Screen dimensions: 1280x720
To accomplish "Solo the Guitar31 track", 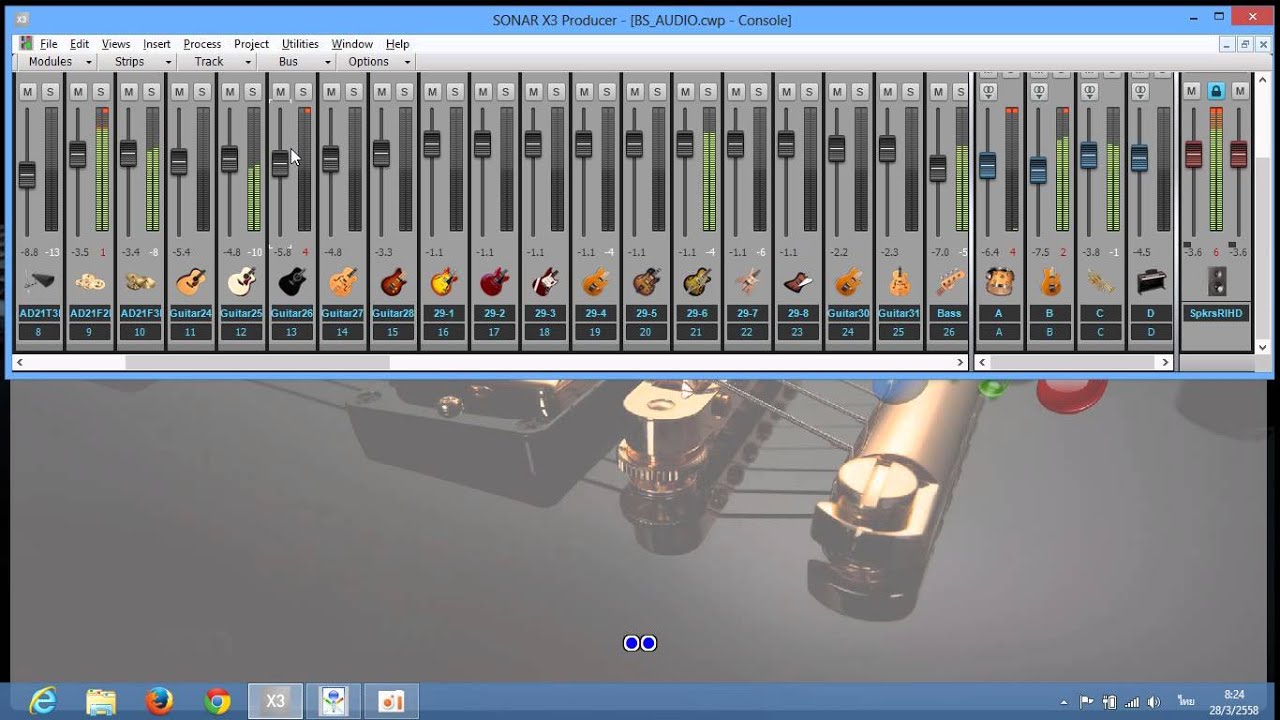I will [x=910, y=92].
